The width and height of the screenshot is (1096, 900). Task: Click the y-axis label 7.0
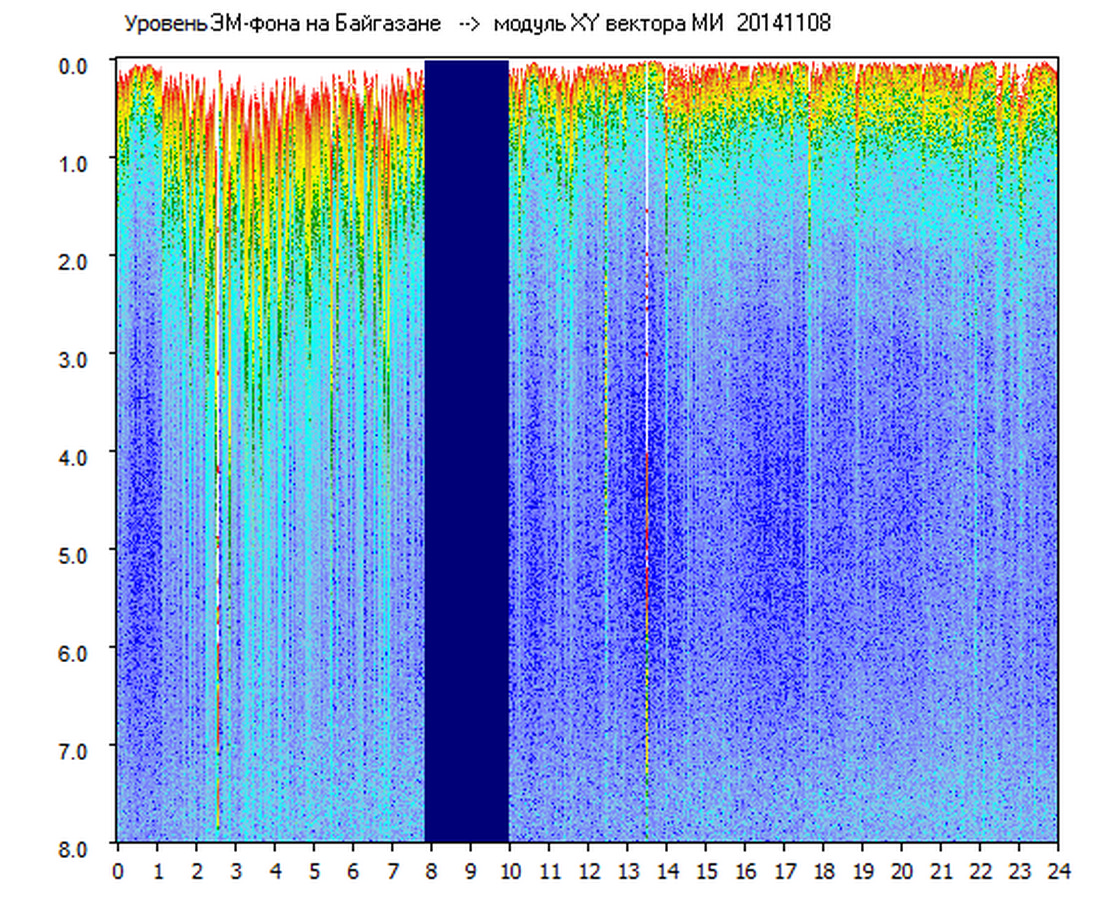click(77, 749)
